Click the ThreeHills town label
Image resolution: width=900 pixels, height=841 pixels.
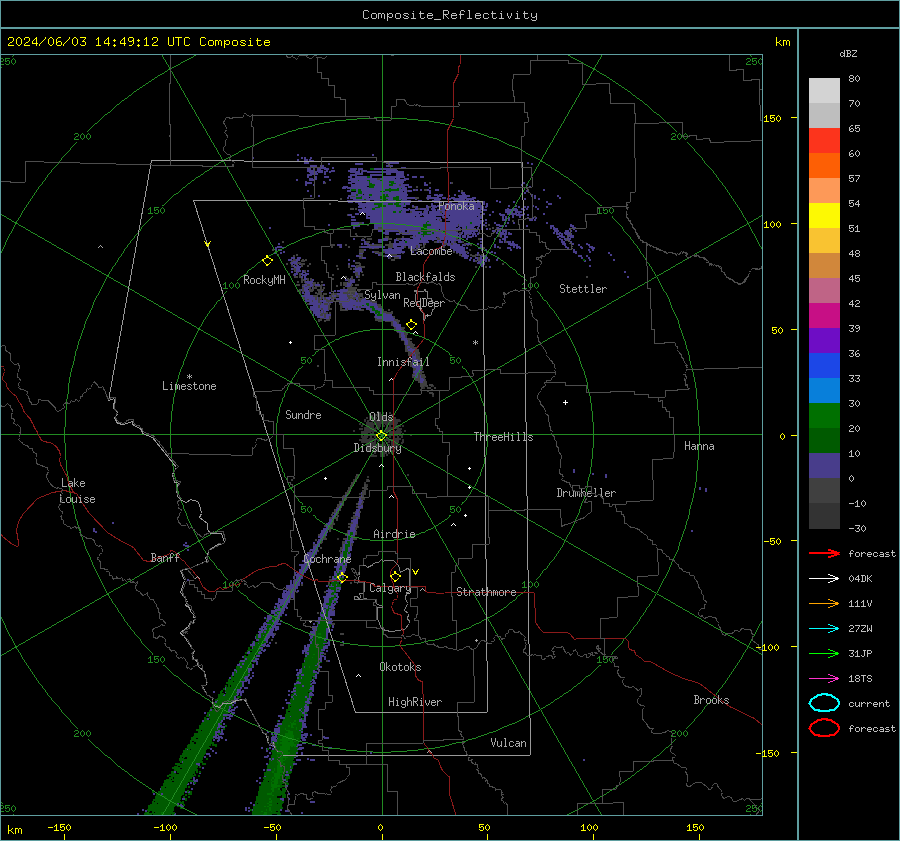[x=503, y=437]
